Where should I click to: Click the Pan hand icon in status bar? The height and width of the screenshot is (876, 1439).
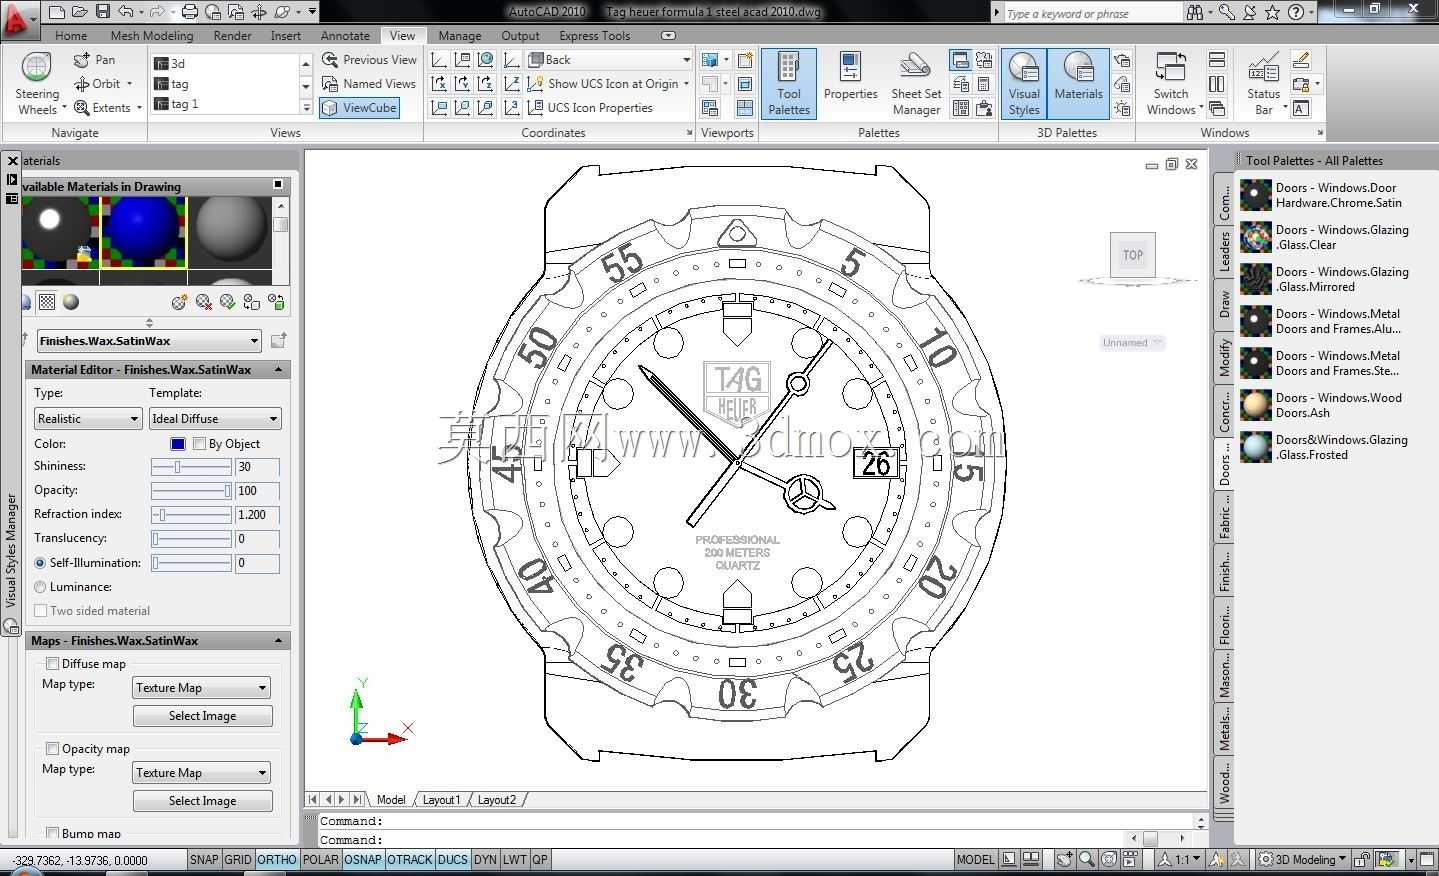[x=1064, y=859]
